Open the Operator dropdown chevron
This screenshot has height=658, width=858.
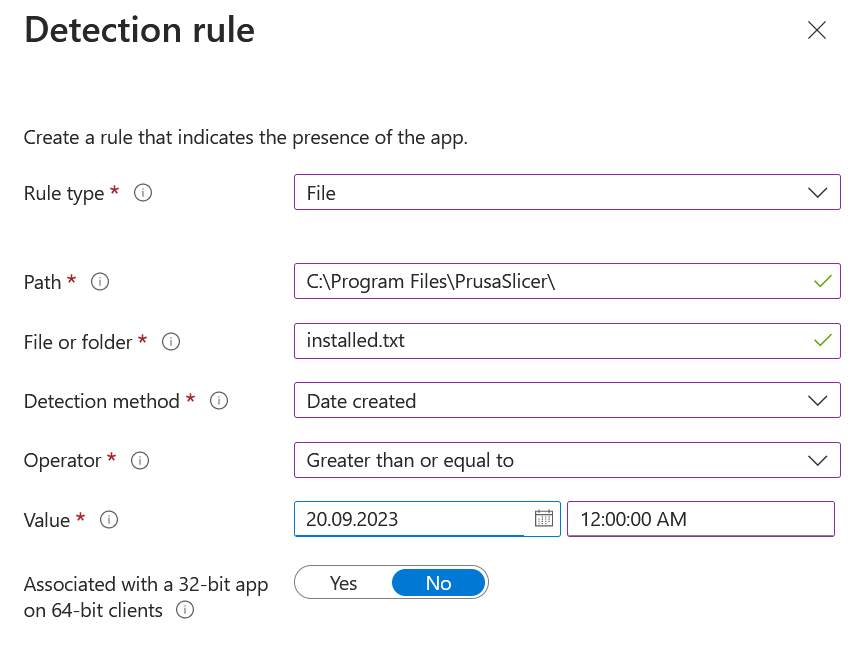coord(817,460)
